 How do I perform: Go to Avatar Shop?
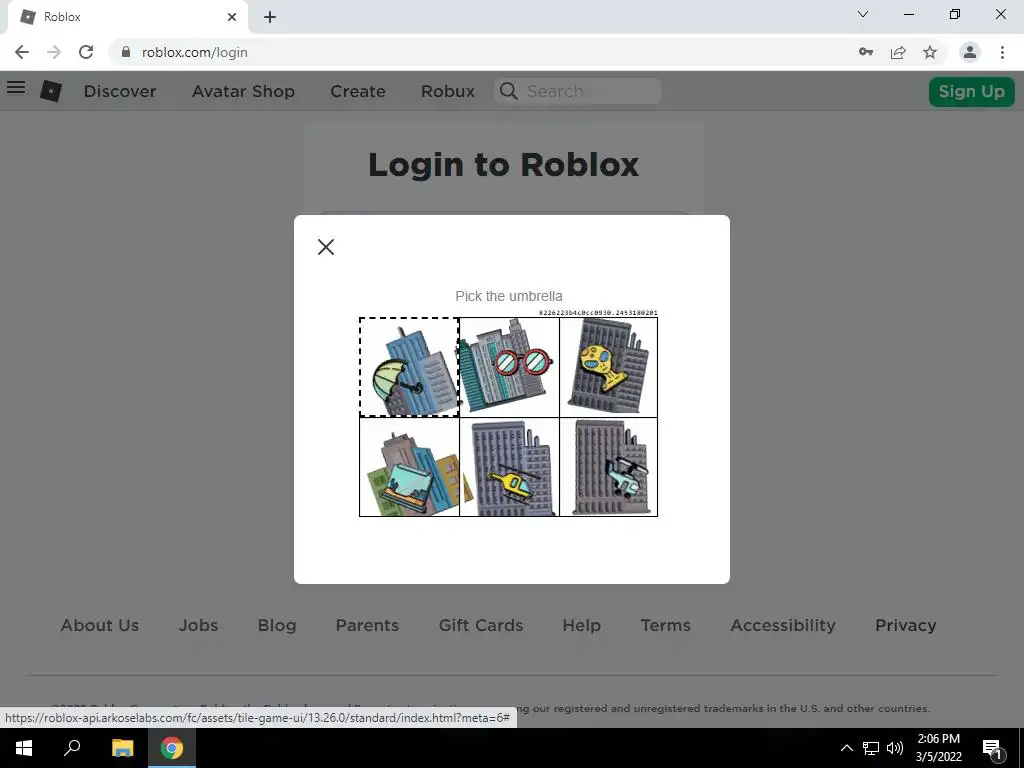(243, 91)
